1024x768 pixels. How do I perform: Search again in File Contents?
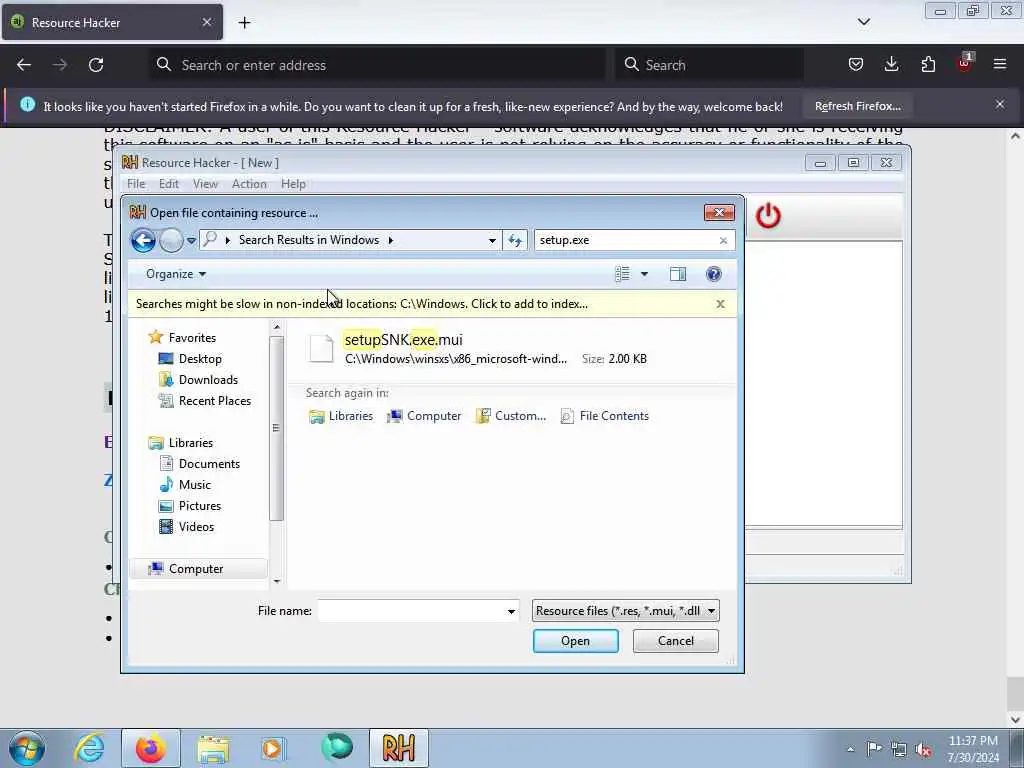[605, 416]
